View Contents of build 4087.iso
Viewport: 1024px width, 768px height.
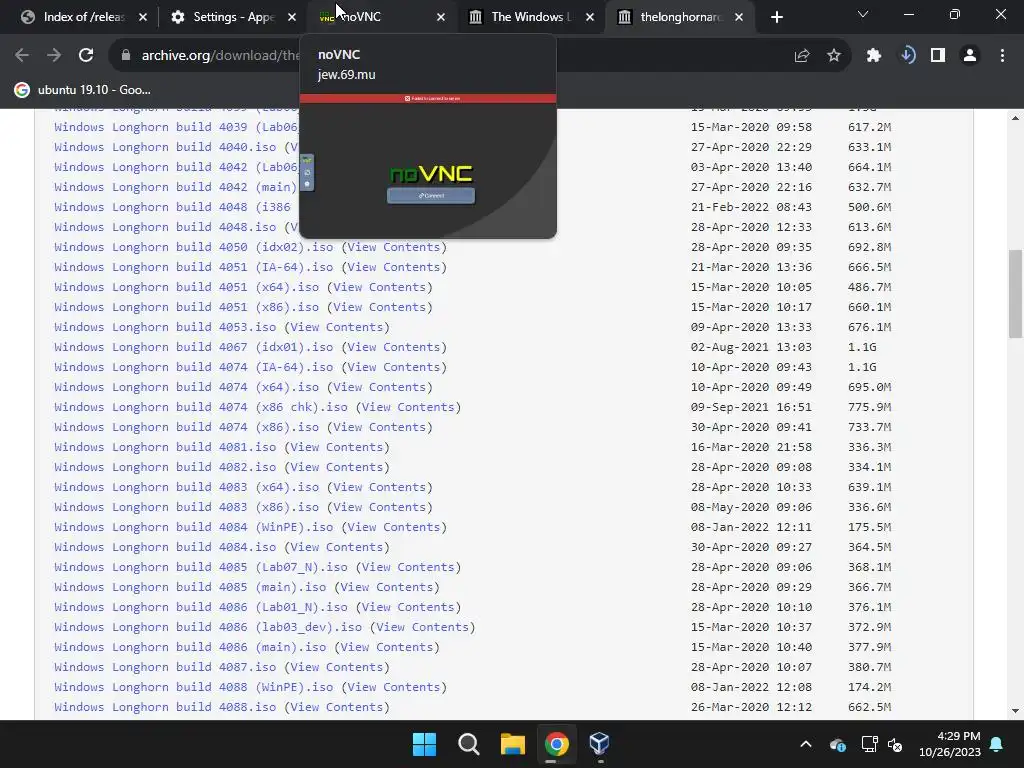click(x=336, y=667)
